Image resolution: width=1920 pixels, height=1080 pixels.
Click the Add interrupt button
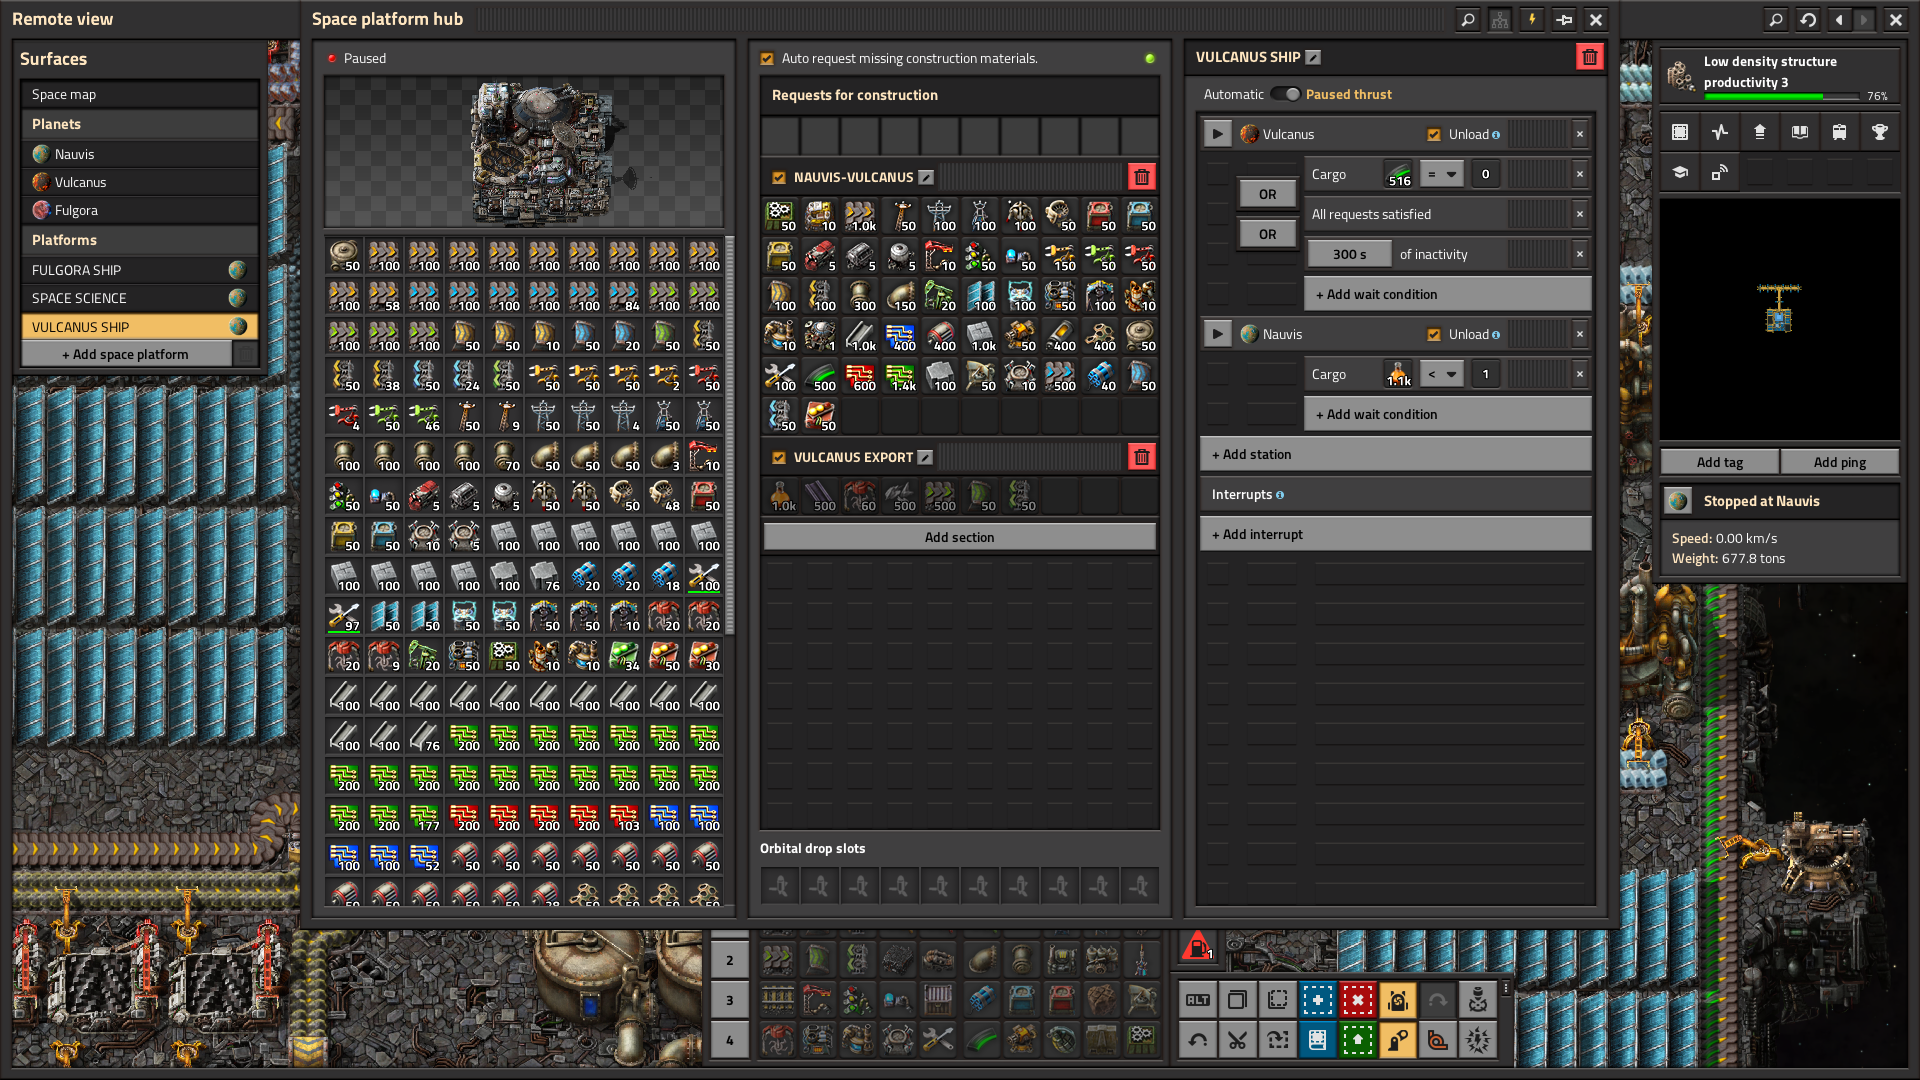[x=1394, y=534]
